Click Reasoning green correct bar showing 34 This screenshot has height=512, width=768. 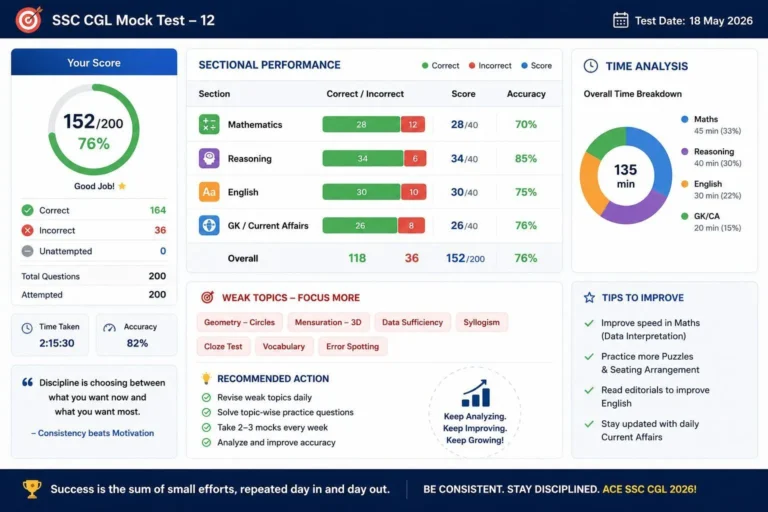(x=363, y=158)
